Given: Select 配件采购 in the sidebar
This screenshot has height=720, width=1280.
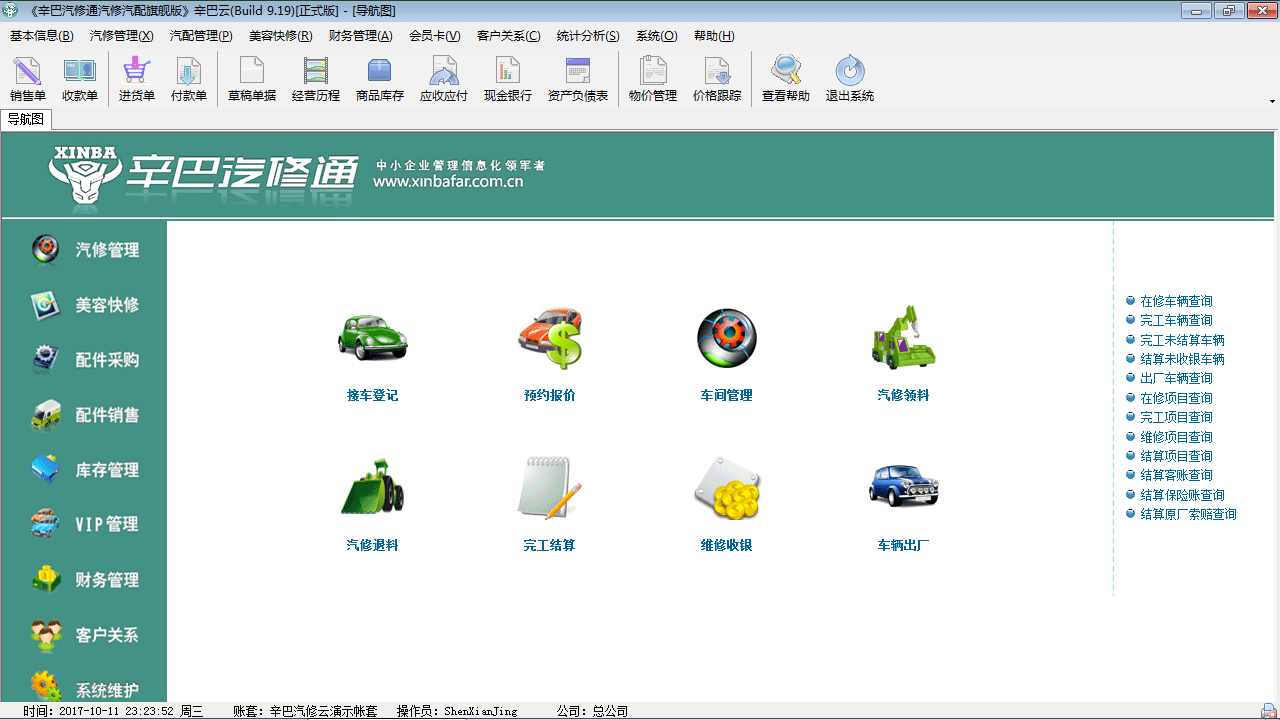Looking at the screenshot, I should 85,360.
